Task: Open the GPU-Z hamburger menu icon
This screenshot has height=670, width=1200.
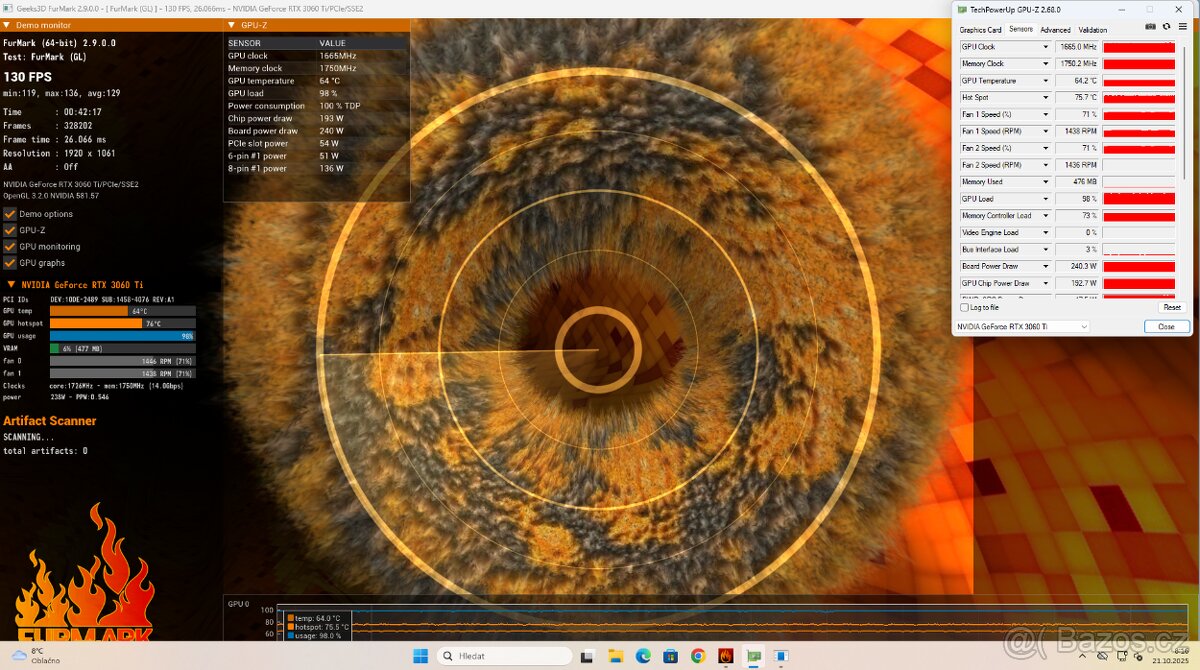Action: (1183, 26)
